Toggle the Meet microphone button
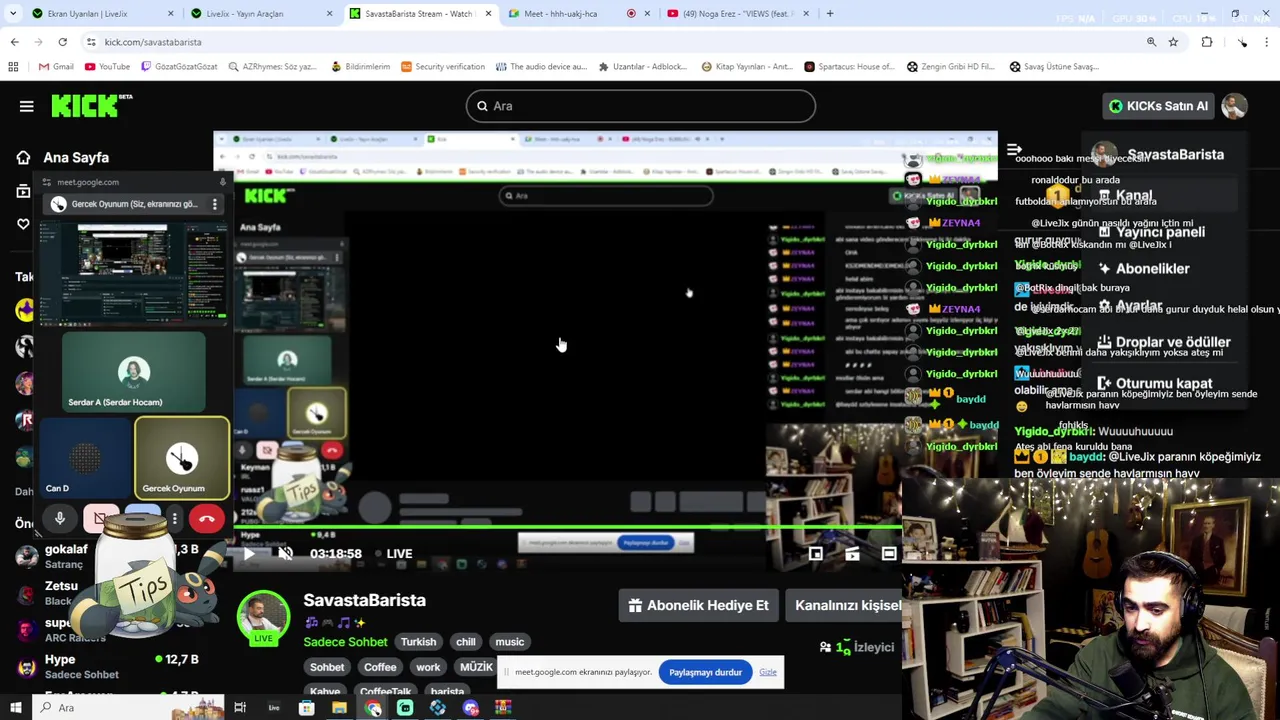Screen dimensions: 1280x720 point(60,518)
